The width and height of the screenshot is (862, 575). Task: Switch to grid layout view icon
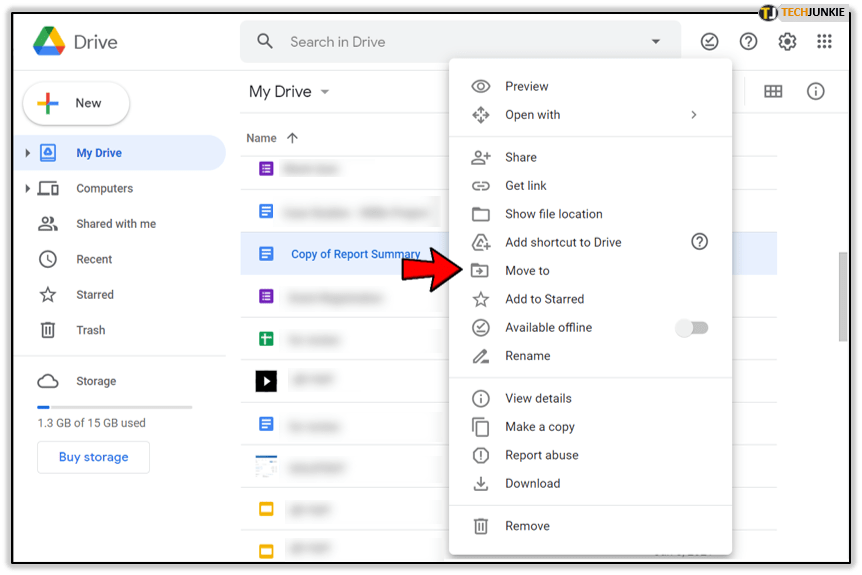coord(773,91)
